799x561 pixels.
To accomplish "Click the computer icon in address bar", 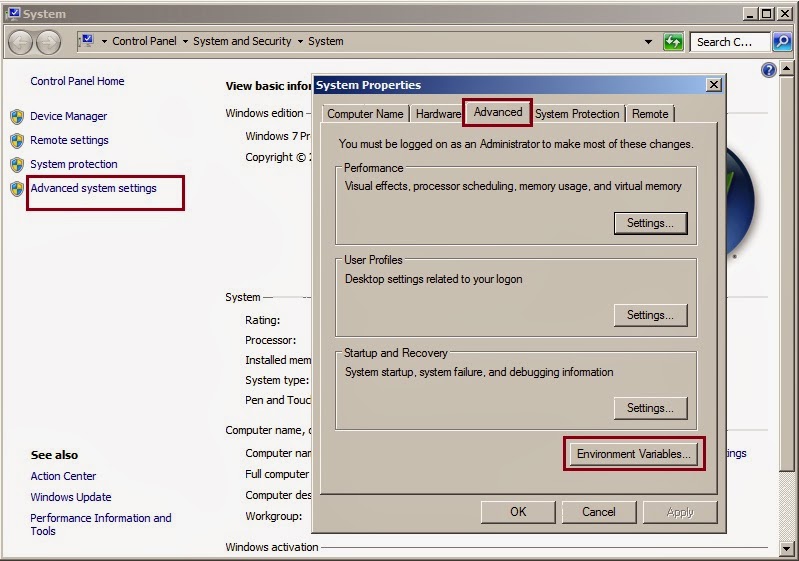I will pyautogui.click(x=87, y=41).
